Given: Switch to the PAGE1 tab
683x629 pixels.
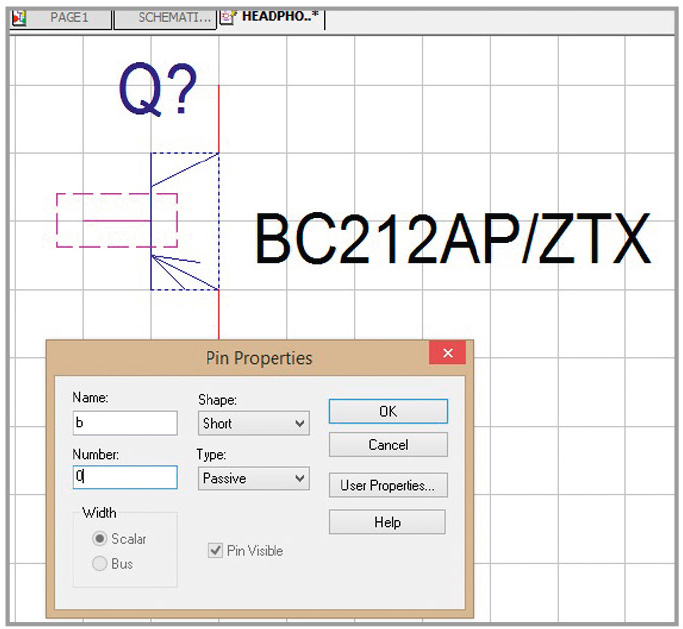Looking at the screenshot, I should click(x=61, y=18).
